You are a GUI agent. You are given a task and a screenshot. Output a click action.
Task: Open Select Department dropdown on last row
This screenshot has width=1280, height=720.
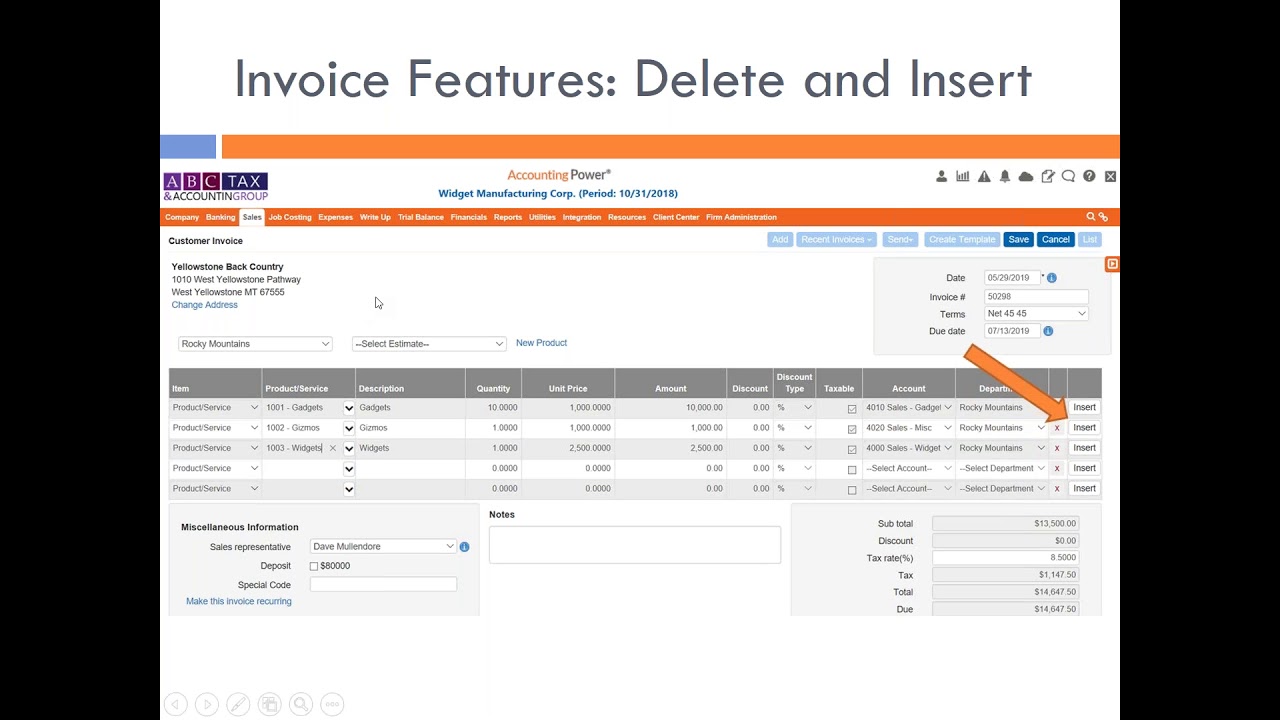(1002, 489)
